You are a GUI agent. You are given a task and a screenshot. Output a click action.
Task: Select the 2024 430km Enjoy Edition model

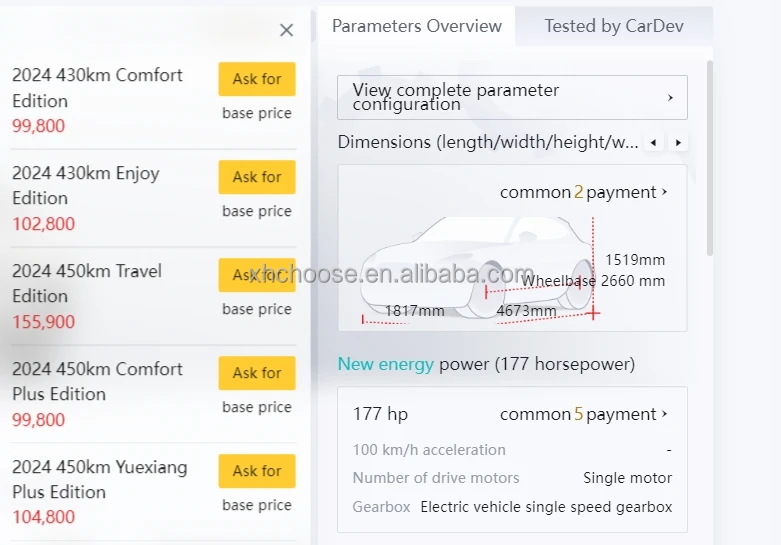86,185
